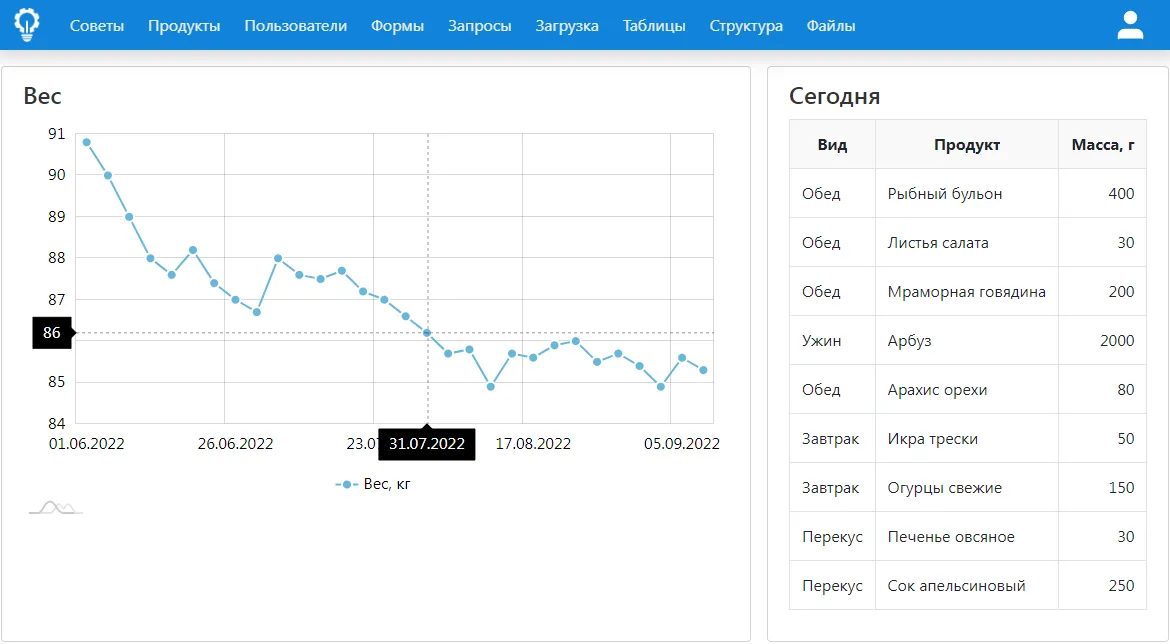Screen dimensions: 1170x644
Task: Sort table by the Вид column header
Action: tap(832, 145)
